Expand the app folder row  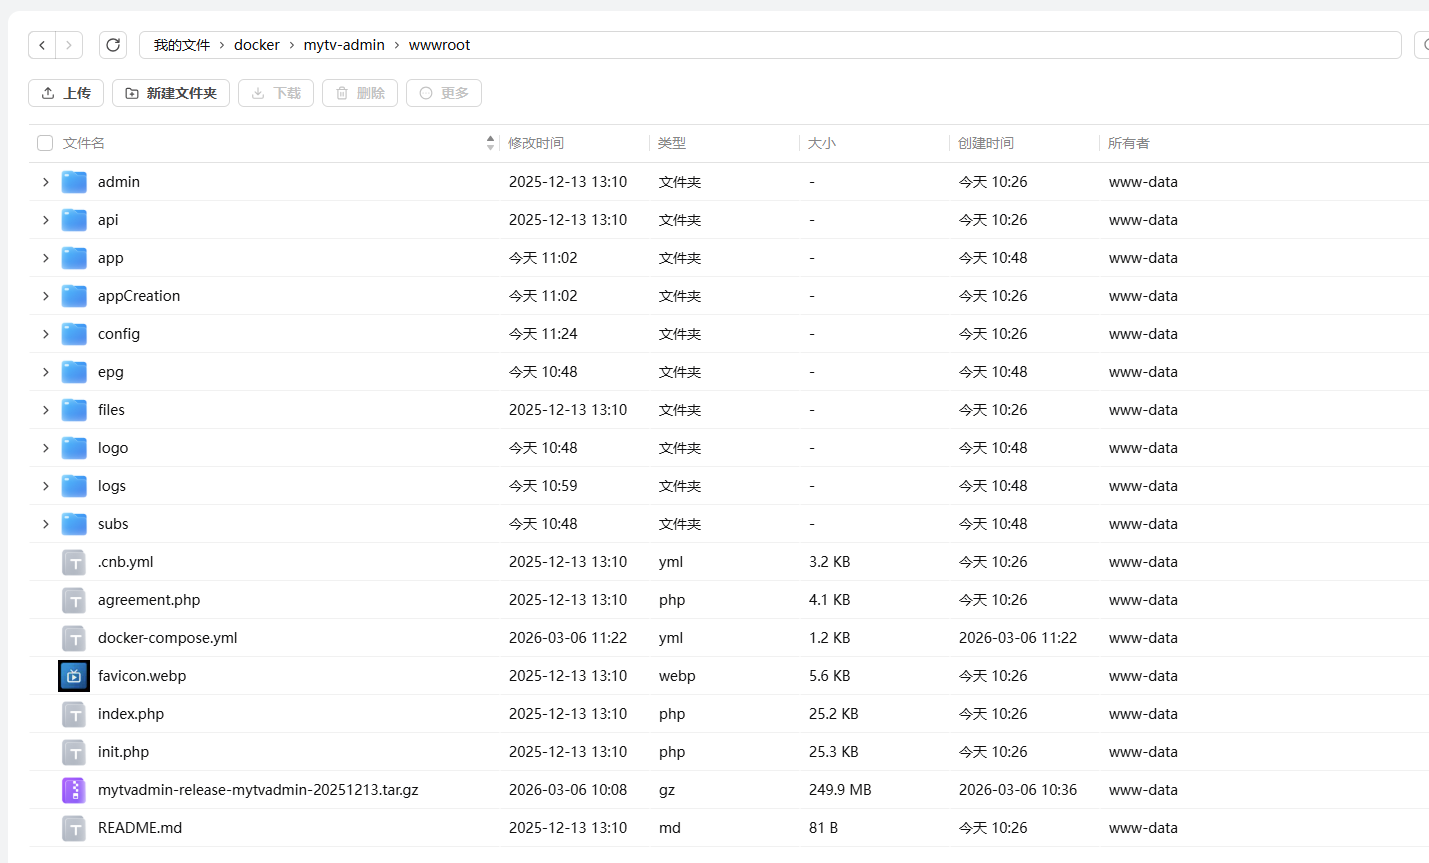[x=45, y=258]
